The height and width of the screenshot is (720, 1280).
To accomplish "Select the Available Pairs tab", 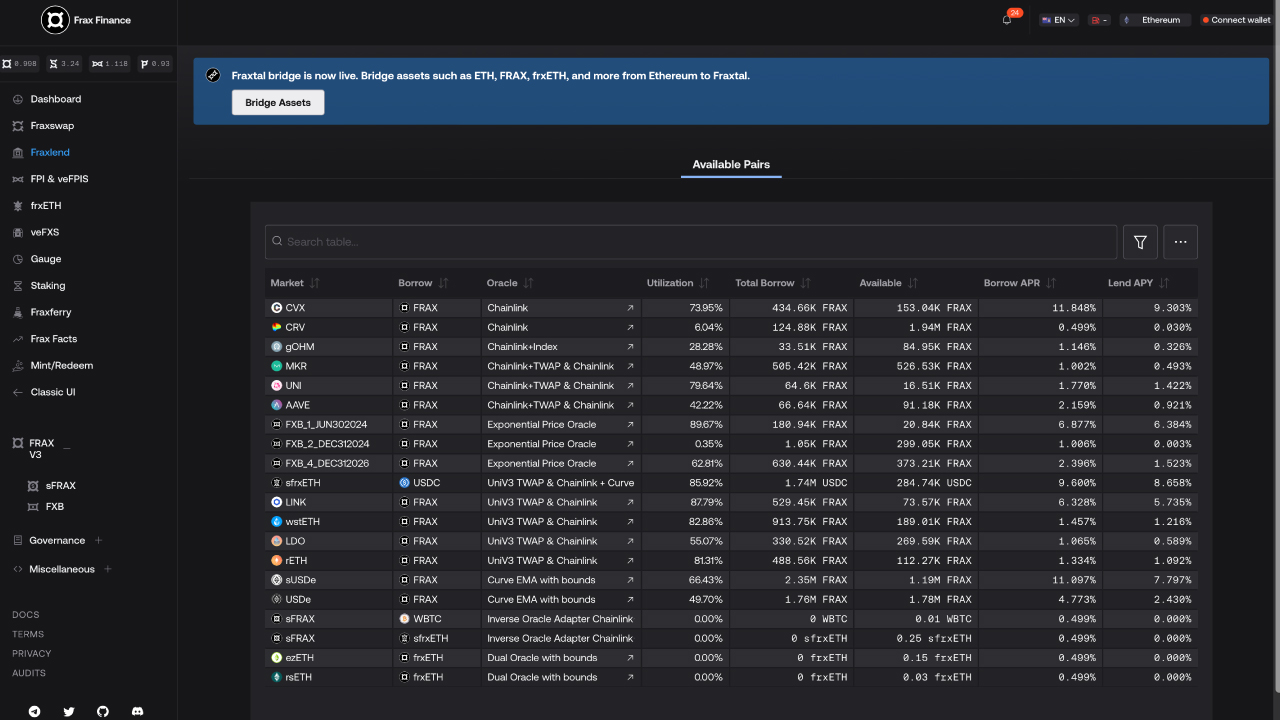I will pyautogui.click(x=731, y=165).
